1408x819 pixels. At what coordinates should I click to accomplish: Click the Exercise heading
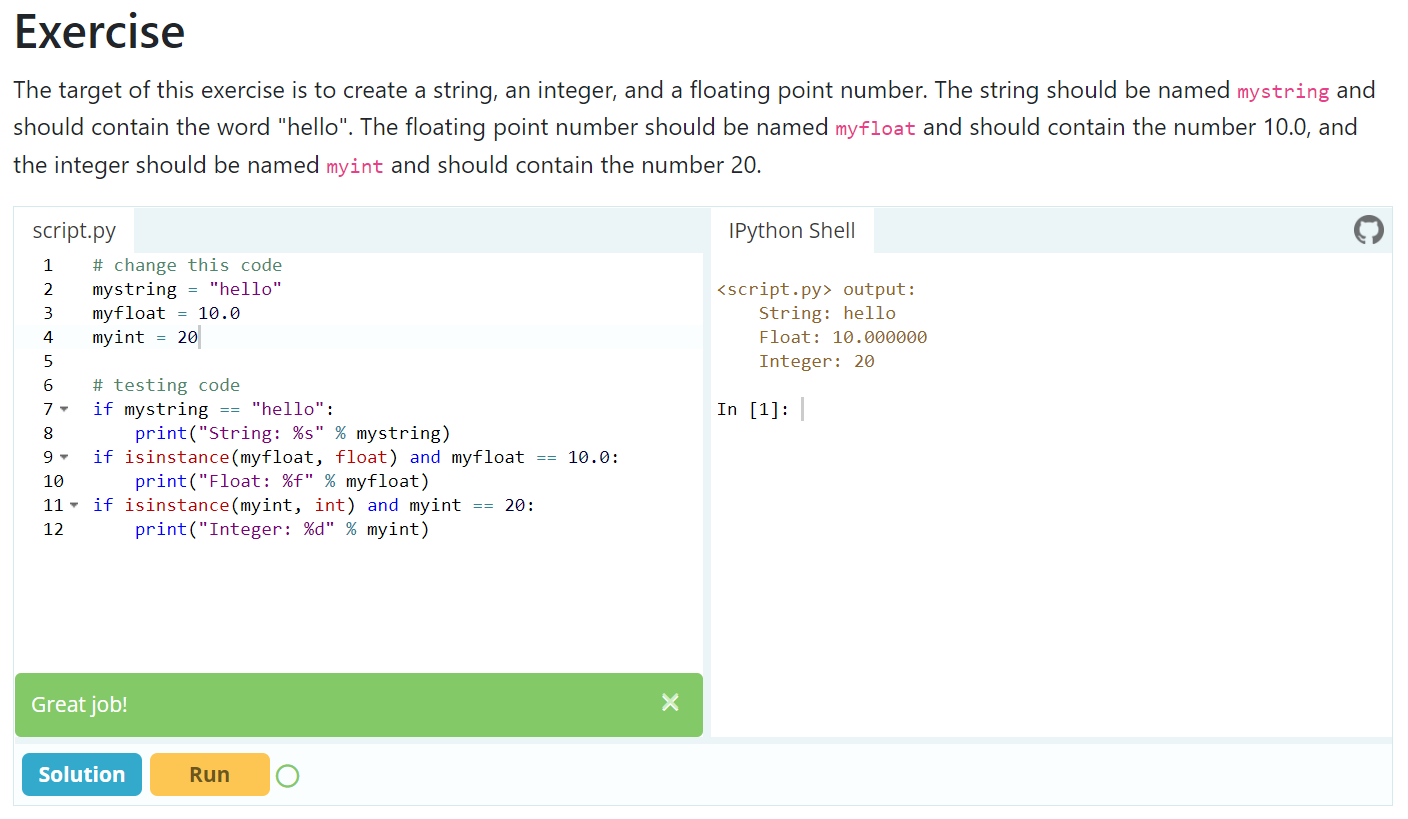click(99, 31)
